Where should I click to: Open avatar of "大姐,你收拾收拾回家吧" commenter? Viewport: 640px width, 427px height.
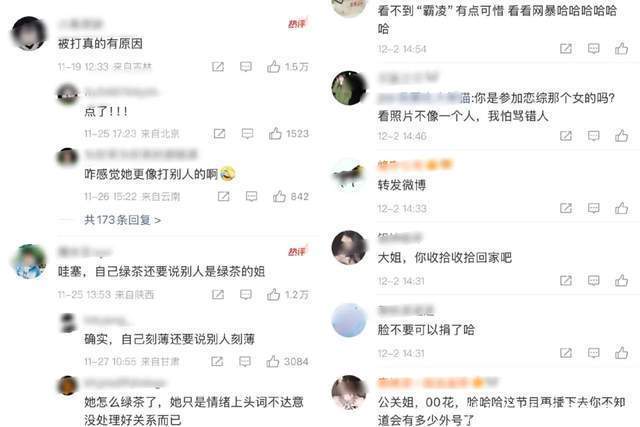pos(349,248)
